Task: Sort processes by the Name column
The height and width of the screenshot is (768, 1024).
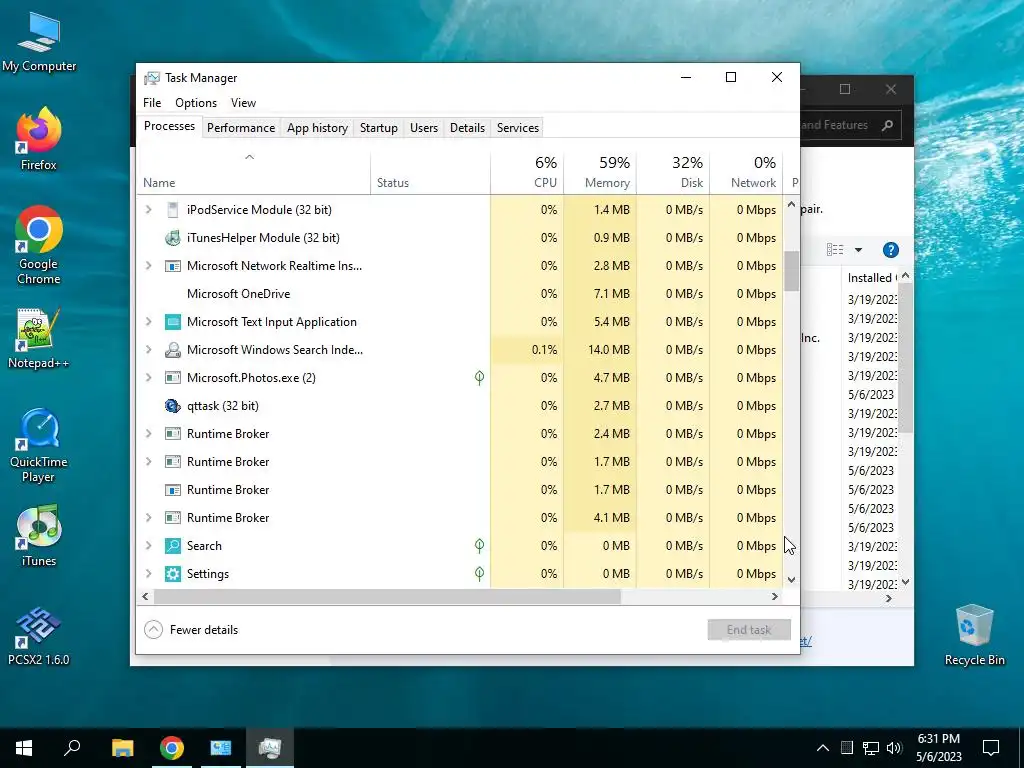Action: 253,174
